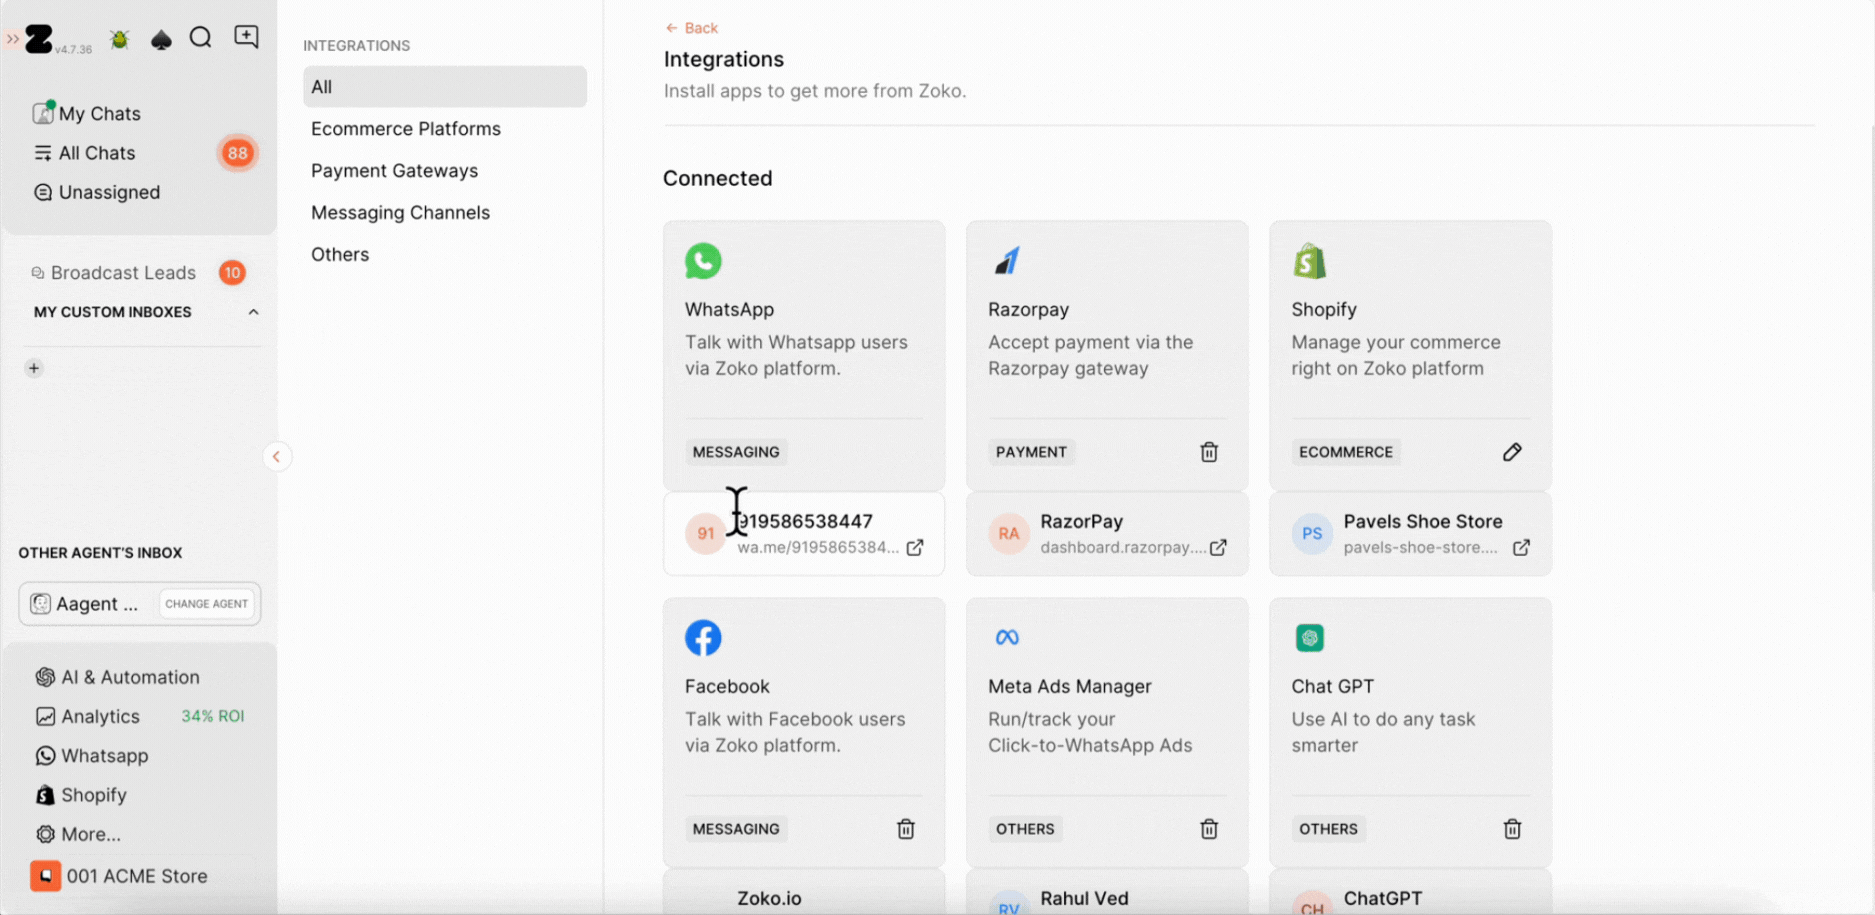Open More... settings
Viewport: 1875px width, 915px height.
78,834
